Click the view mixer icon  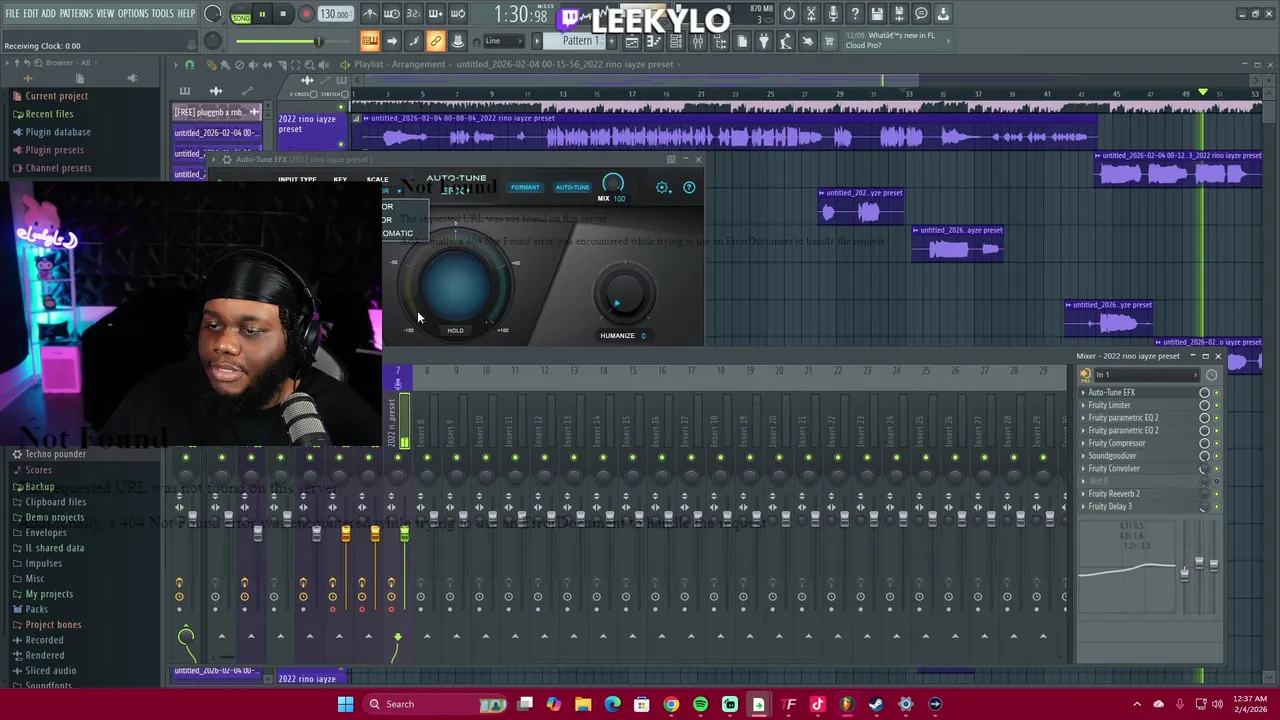tap(698, 41)
